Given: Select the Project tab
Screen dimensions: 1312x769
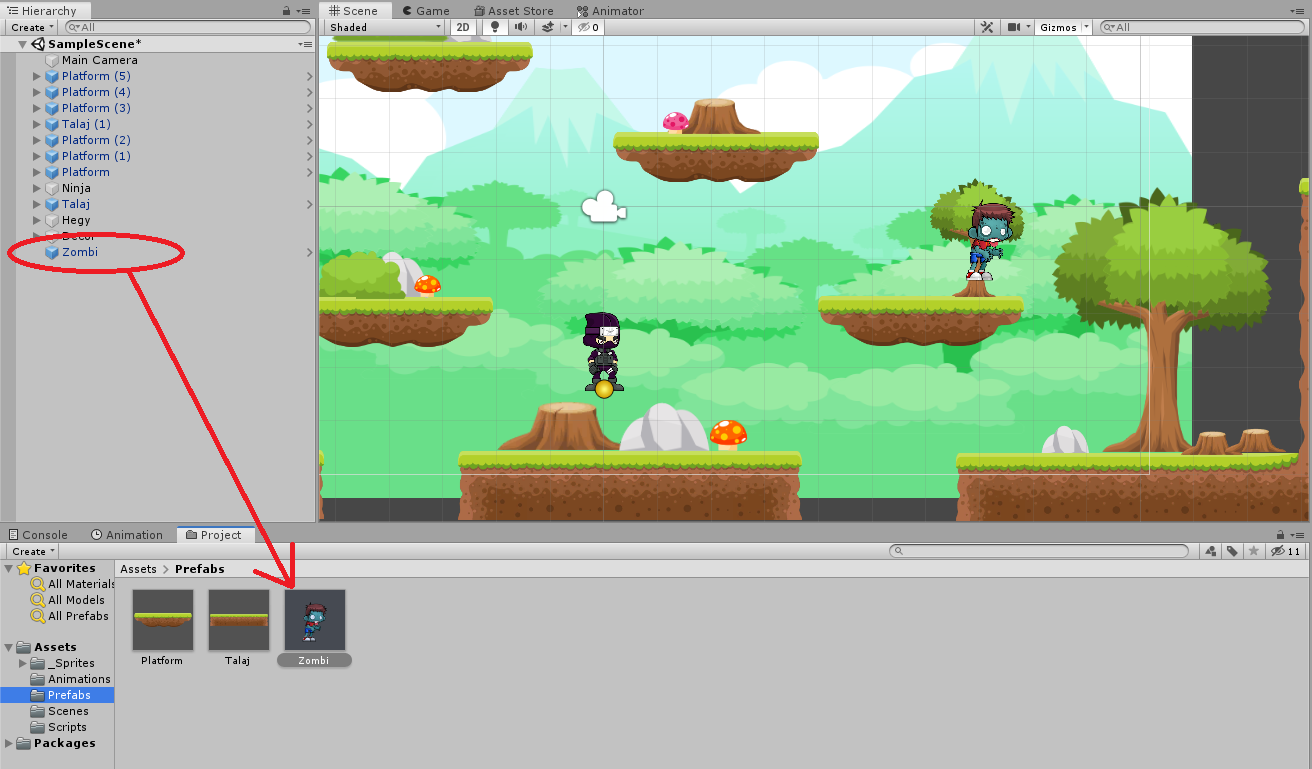Looking at the screenshot, I should [214, 534].
